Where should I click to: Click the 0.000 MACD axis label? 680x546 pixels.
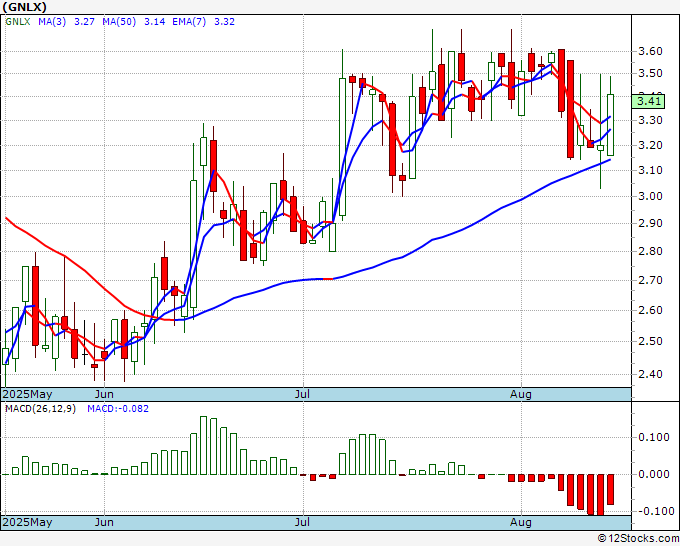654,474
